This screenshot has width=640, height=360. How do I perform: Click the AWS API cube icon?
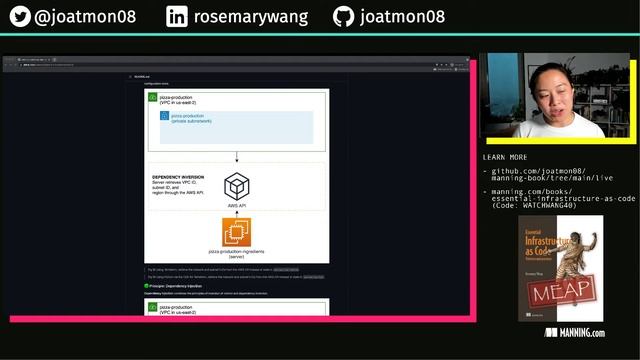237,187
